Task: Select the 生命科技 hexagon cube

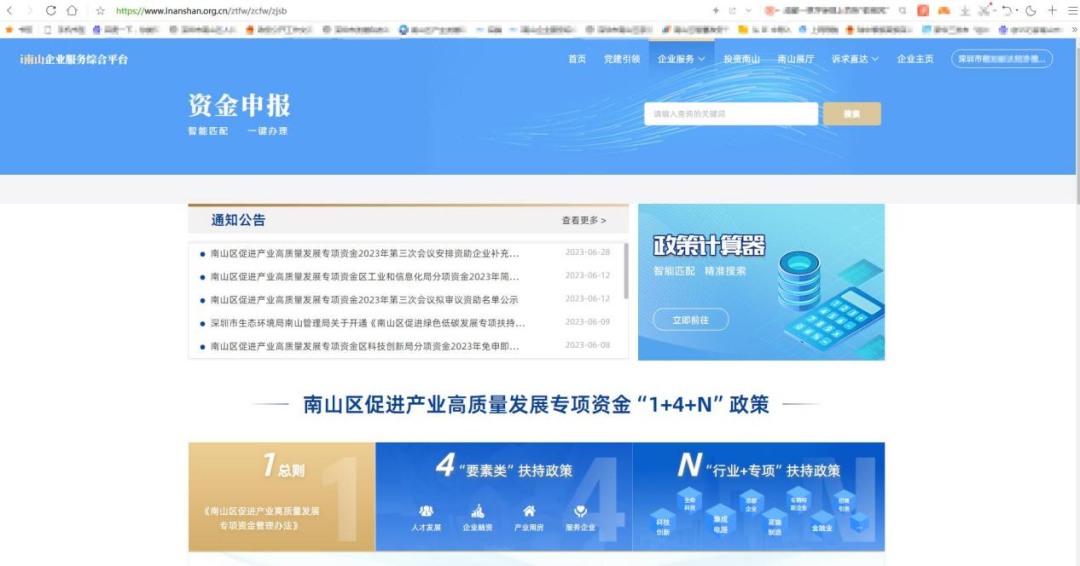Action: tap(689, 502)
